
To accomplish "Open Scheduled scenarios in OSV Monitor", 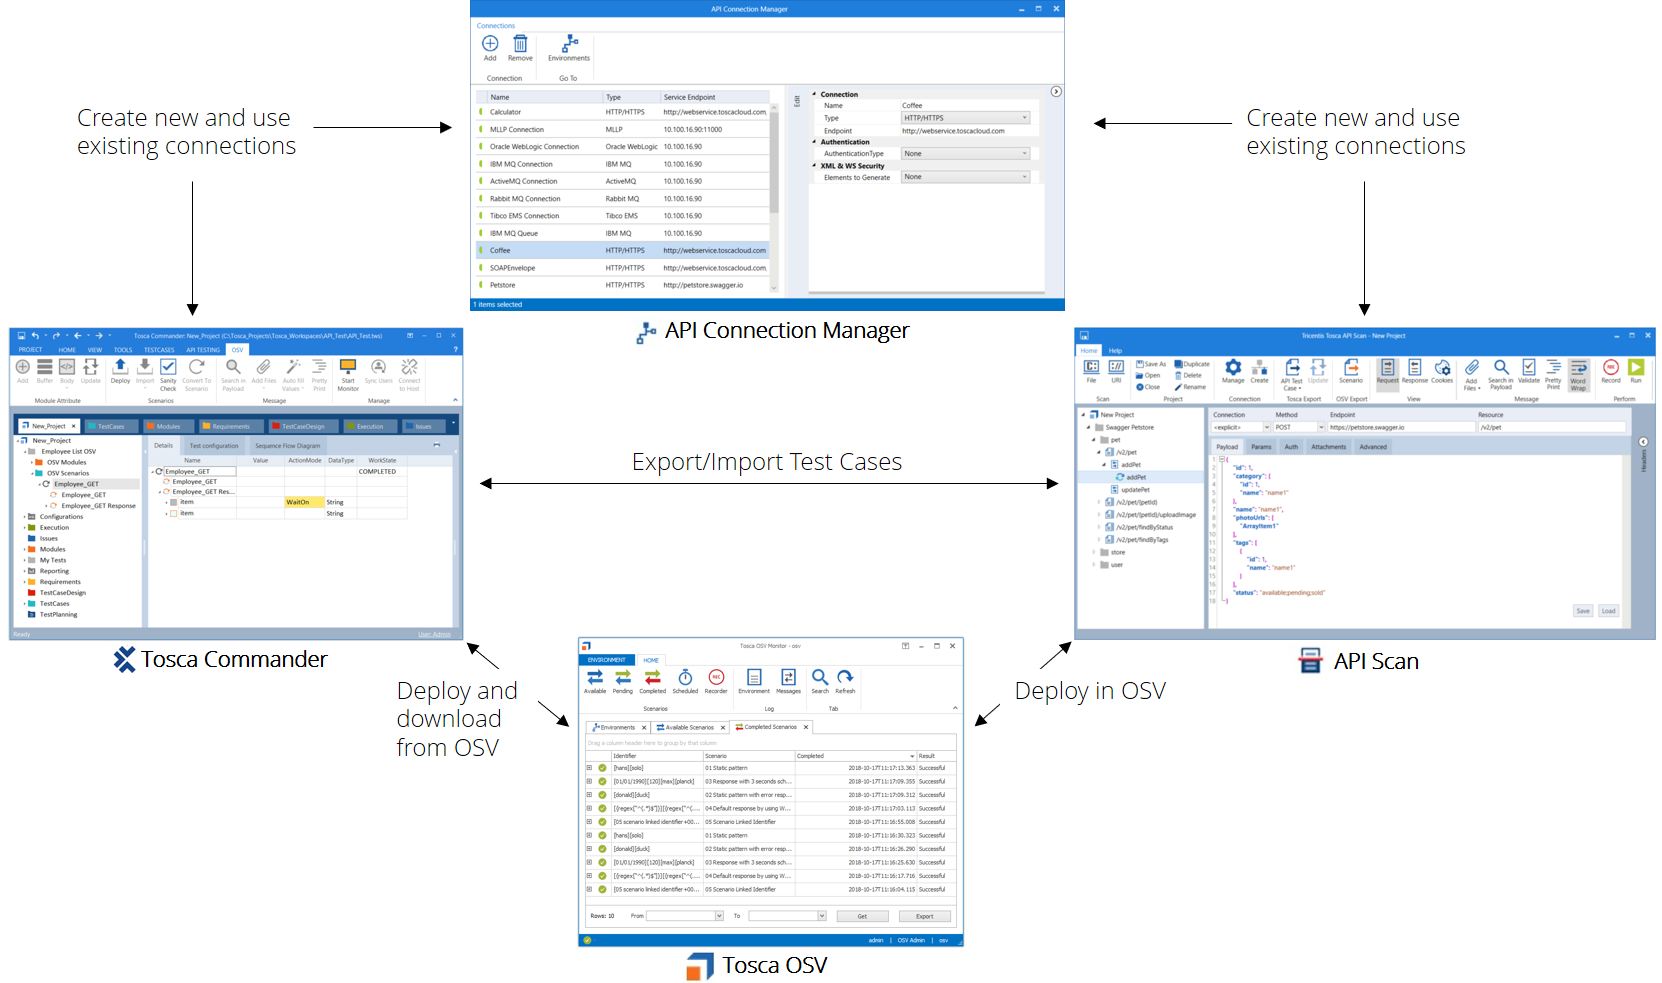I will click(x=685, y=681).
